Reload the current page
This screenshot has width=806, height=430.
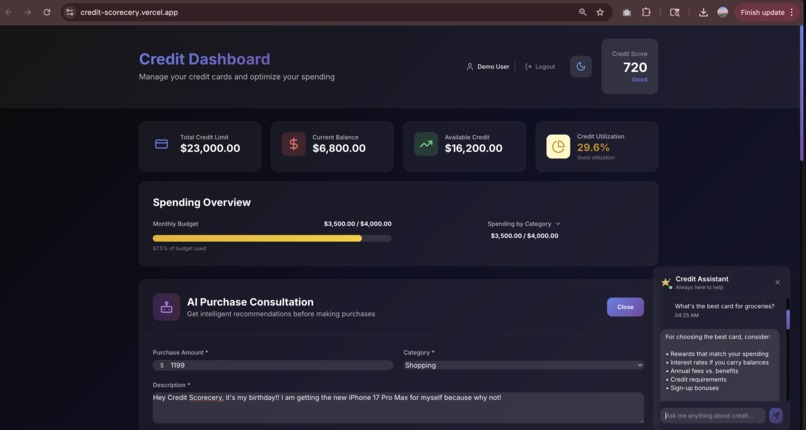[47, 12]
